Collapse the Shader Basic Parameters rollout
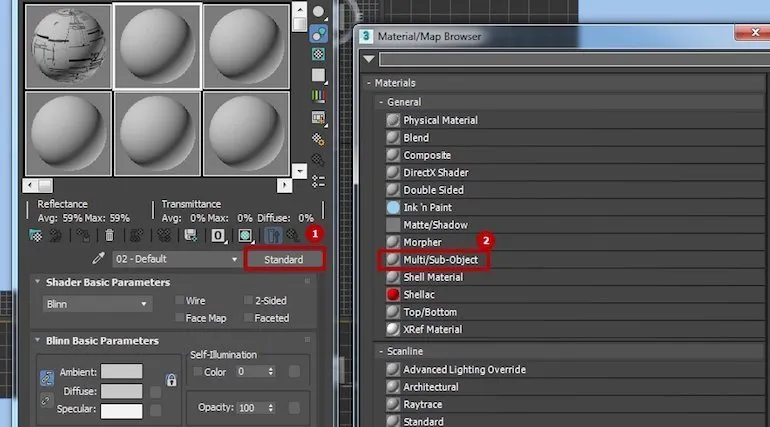Viewport: 770px width, 427px height. click(x=38, y=282)
